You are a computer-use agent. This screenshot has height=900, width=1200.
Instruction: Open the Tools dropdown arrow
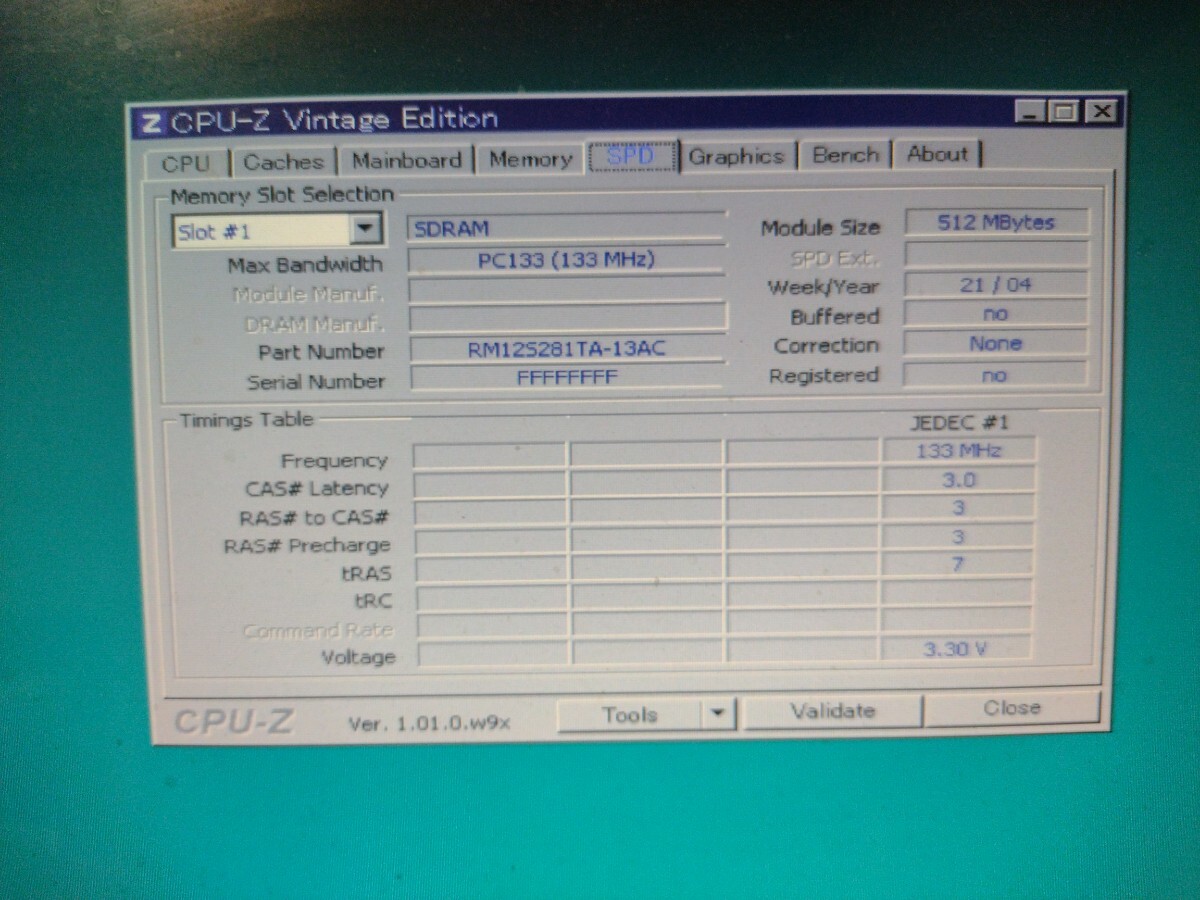(718, 714)
